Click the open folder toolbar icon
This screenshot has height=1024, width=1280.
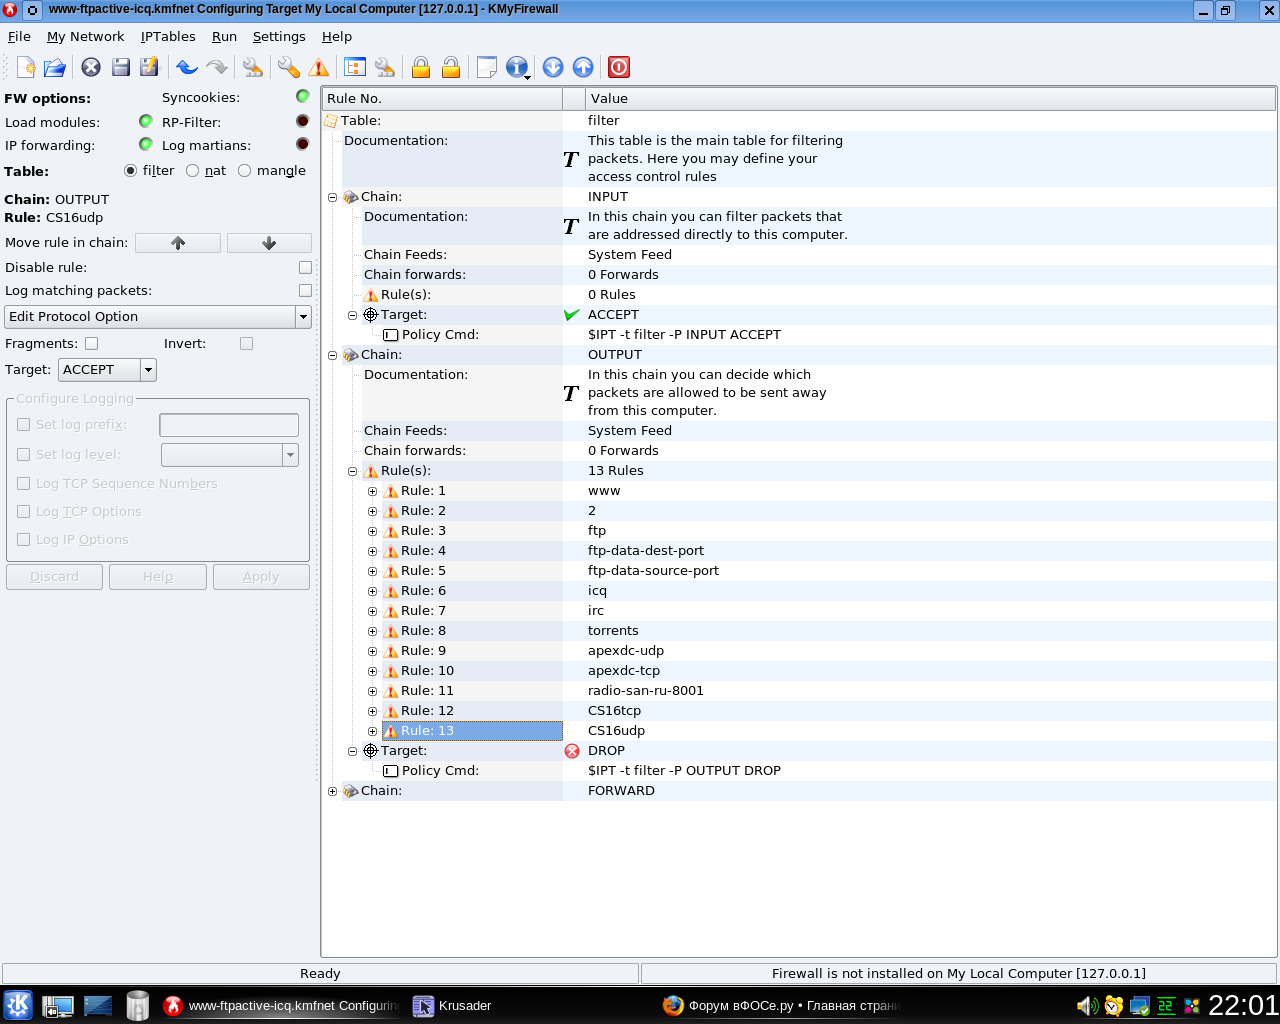(55, 67)
